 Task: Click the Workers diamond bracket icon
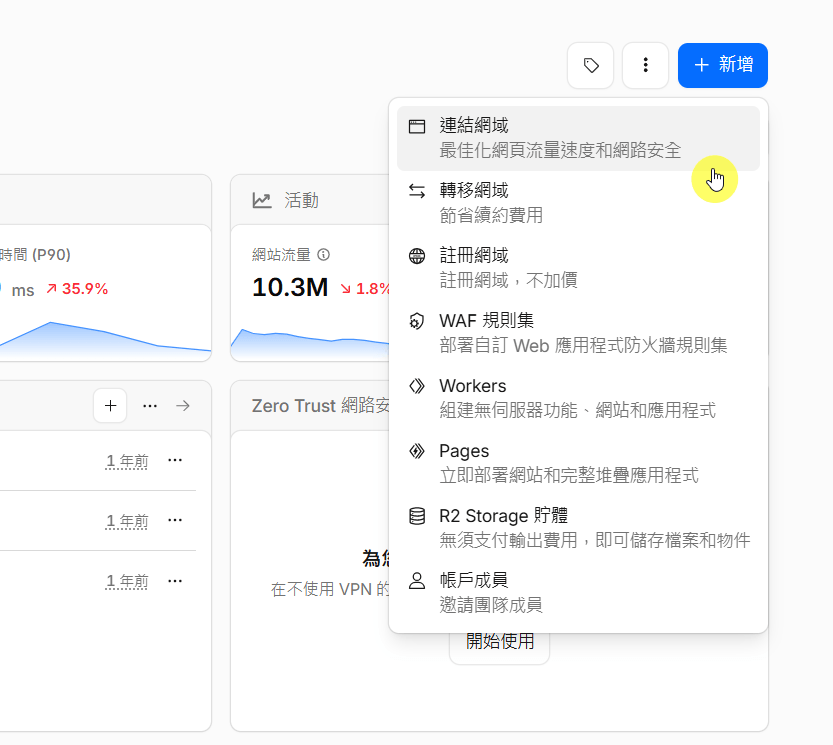coord(417,386)
